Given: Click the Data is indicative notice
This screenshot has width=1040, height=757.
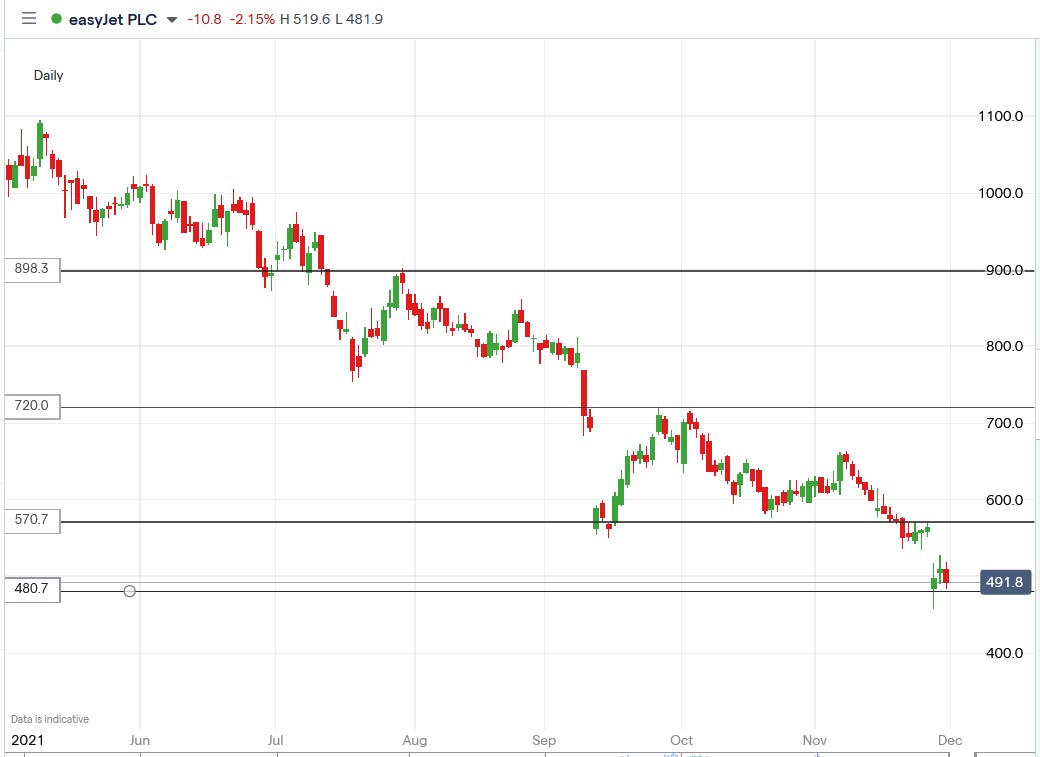Looking at the screenshot, I should coord(48,718).
